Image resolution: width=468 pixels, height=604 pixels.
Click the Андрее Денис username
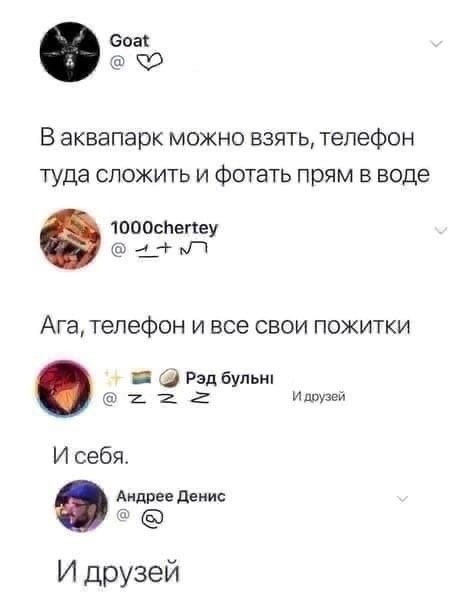tap(171, 496)
